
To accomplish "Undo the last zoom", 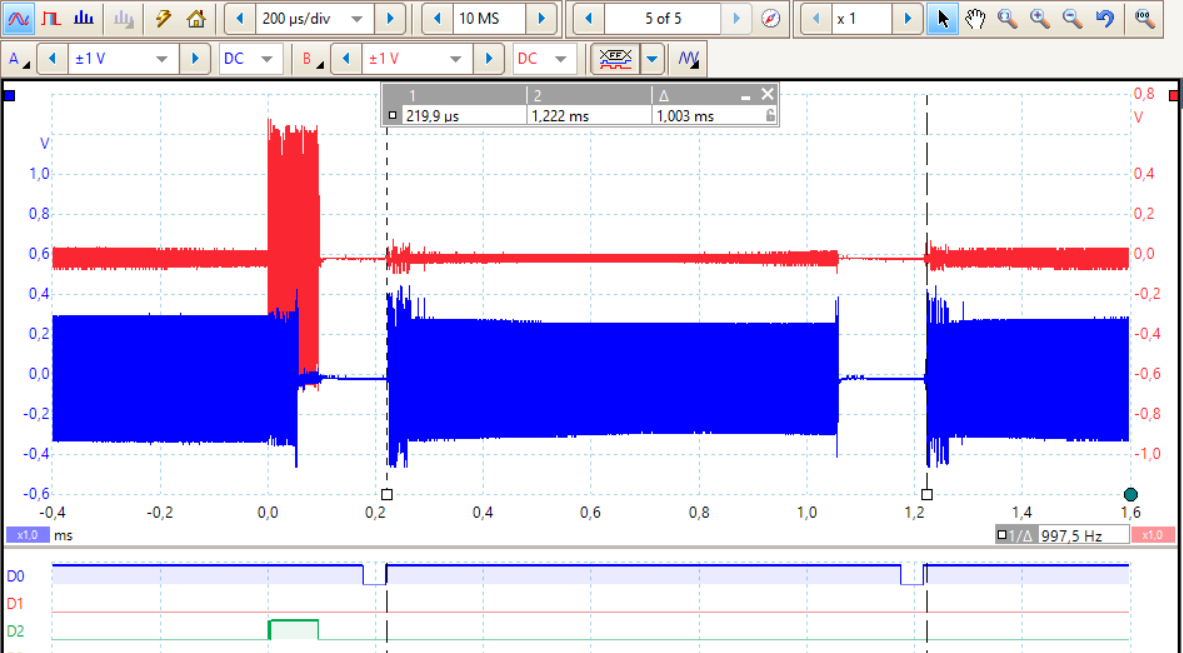I will [x=1104, y=18].
